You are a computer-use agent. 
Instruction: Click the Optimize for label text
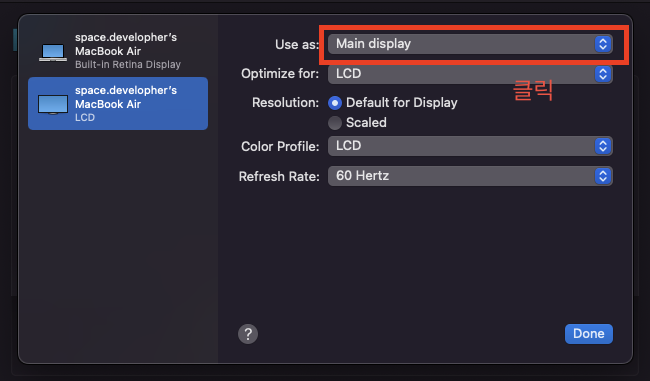(280, 74)
